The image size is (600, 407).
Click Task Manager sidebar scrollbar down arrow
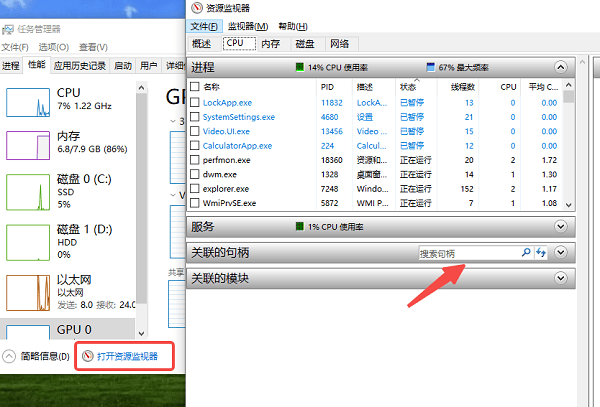(141, 333)
